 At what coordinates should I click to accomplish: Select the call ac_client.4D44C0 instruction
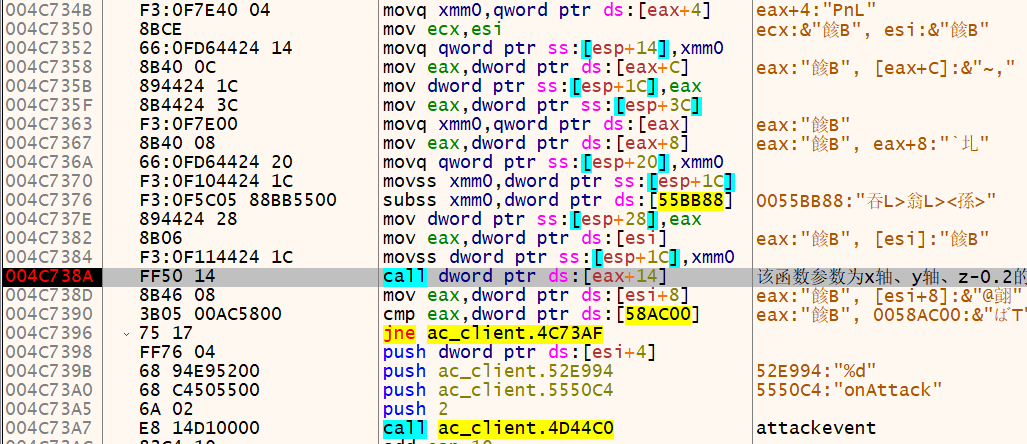(x=498, y=428)
